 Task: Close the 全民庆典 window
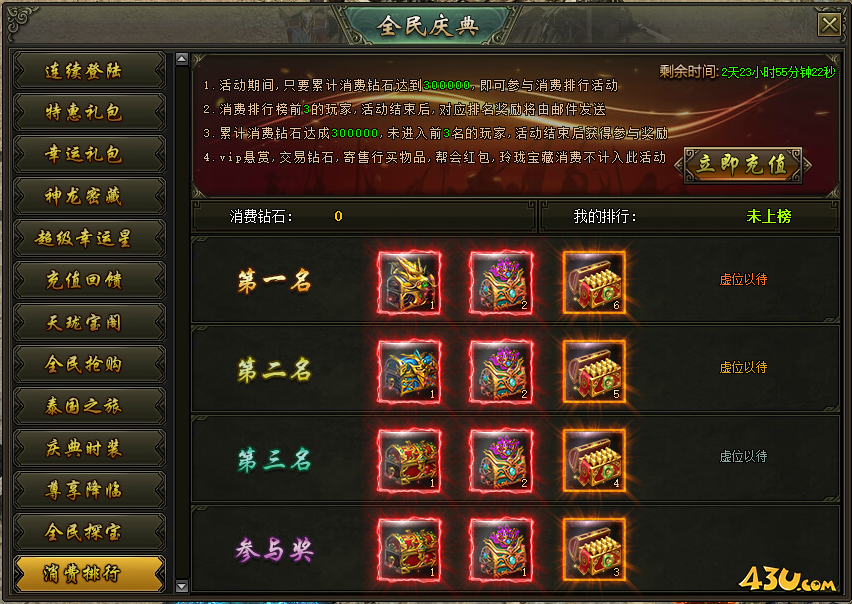pyautogui.click(x=829, y=24)
